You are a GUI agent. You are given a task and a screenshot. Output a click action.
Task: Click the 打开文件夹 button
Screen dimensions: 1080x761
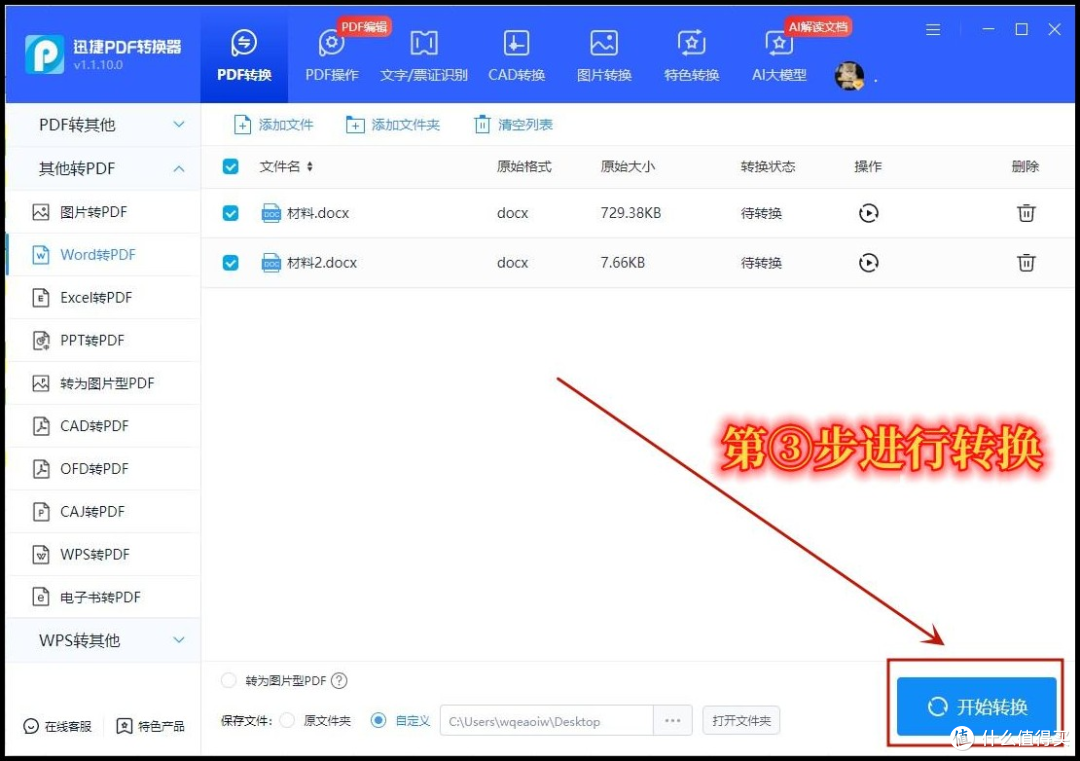(x=741, y=720)
